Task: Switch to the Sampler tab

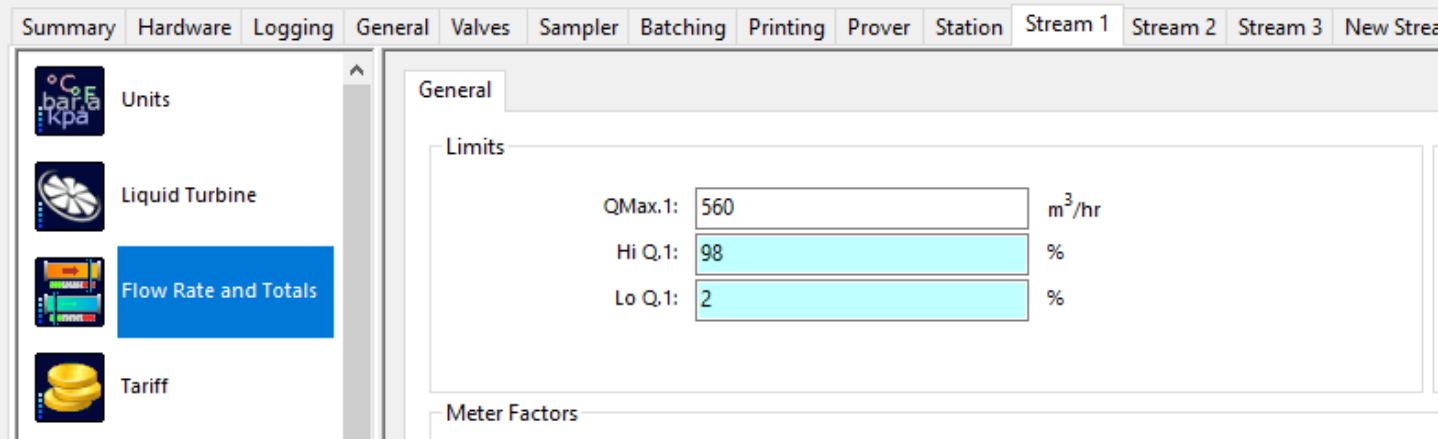Action: click(x=578, y=27)
